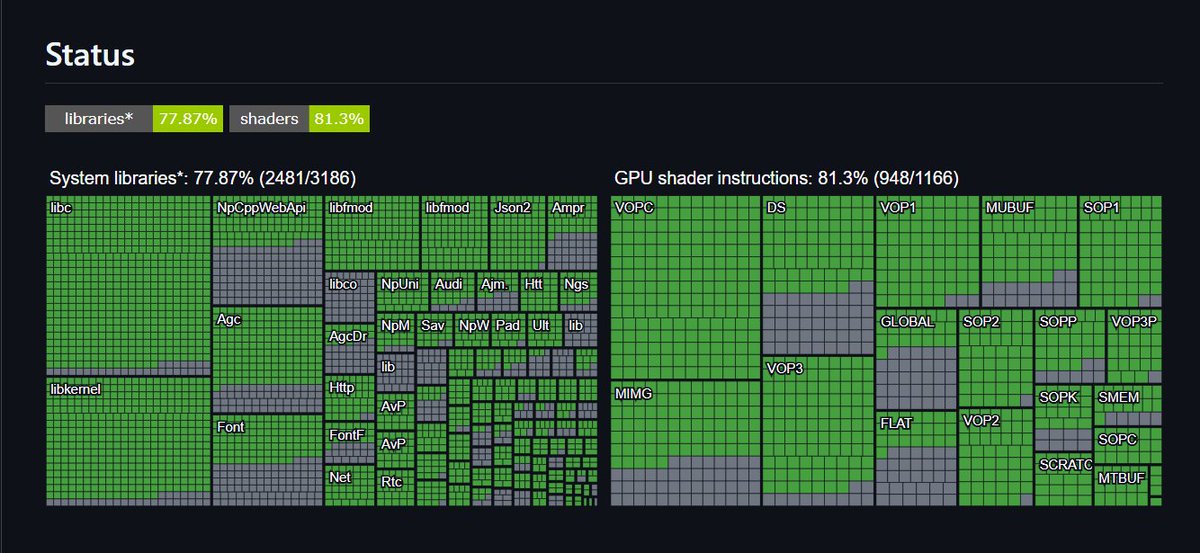Viewport: 1200px width, 553px height.
Task: Click the Ampr library block
Action: click(572, 232)
